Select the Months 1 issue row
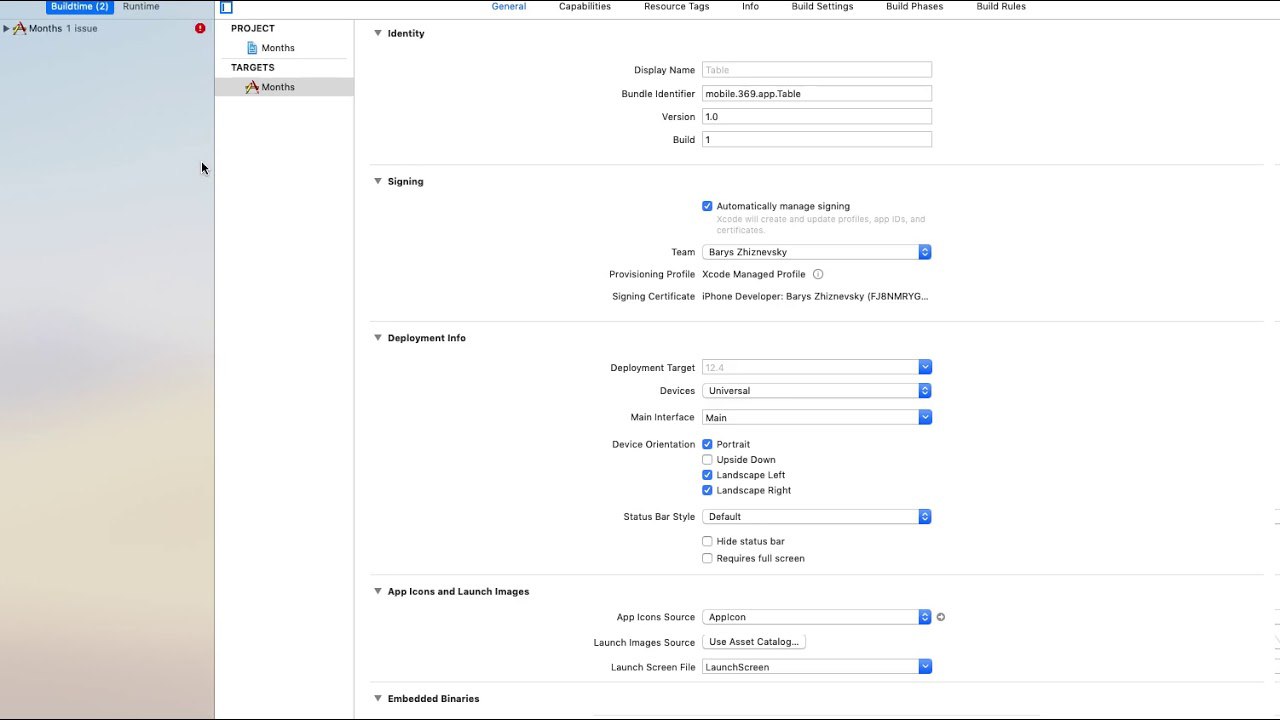This screenshot has width=1280, height=720. 106,28
